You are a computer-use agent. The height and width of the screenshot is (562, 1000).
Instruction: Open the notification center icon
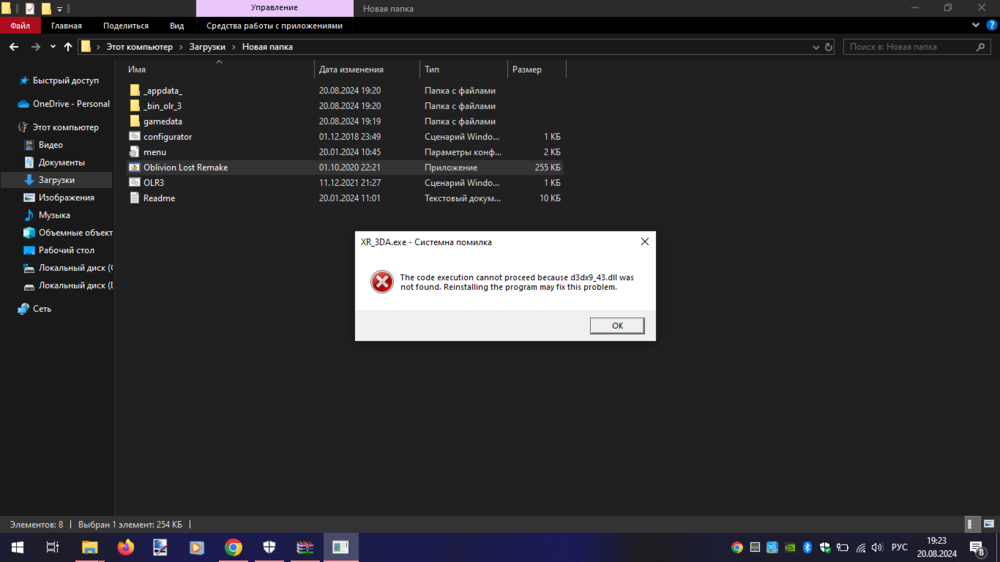[x=978, y=547]
